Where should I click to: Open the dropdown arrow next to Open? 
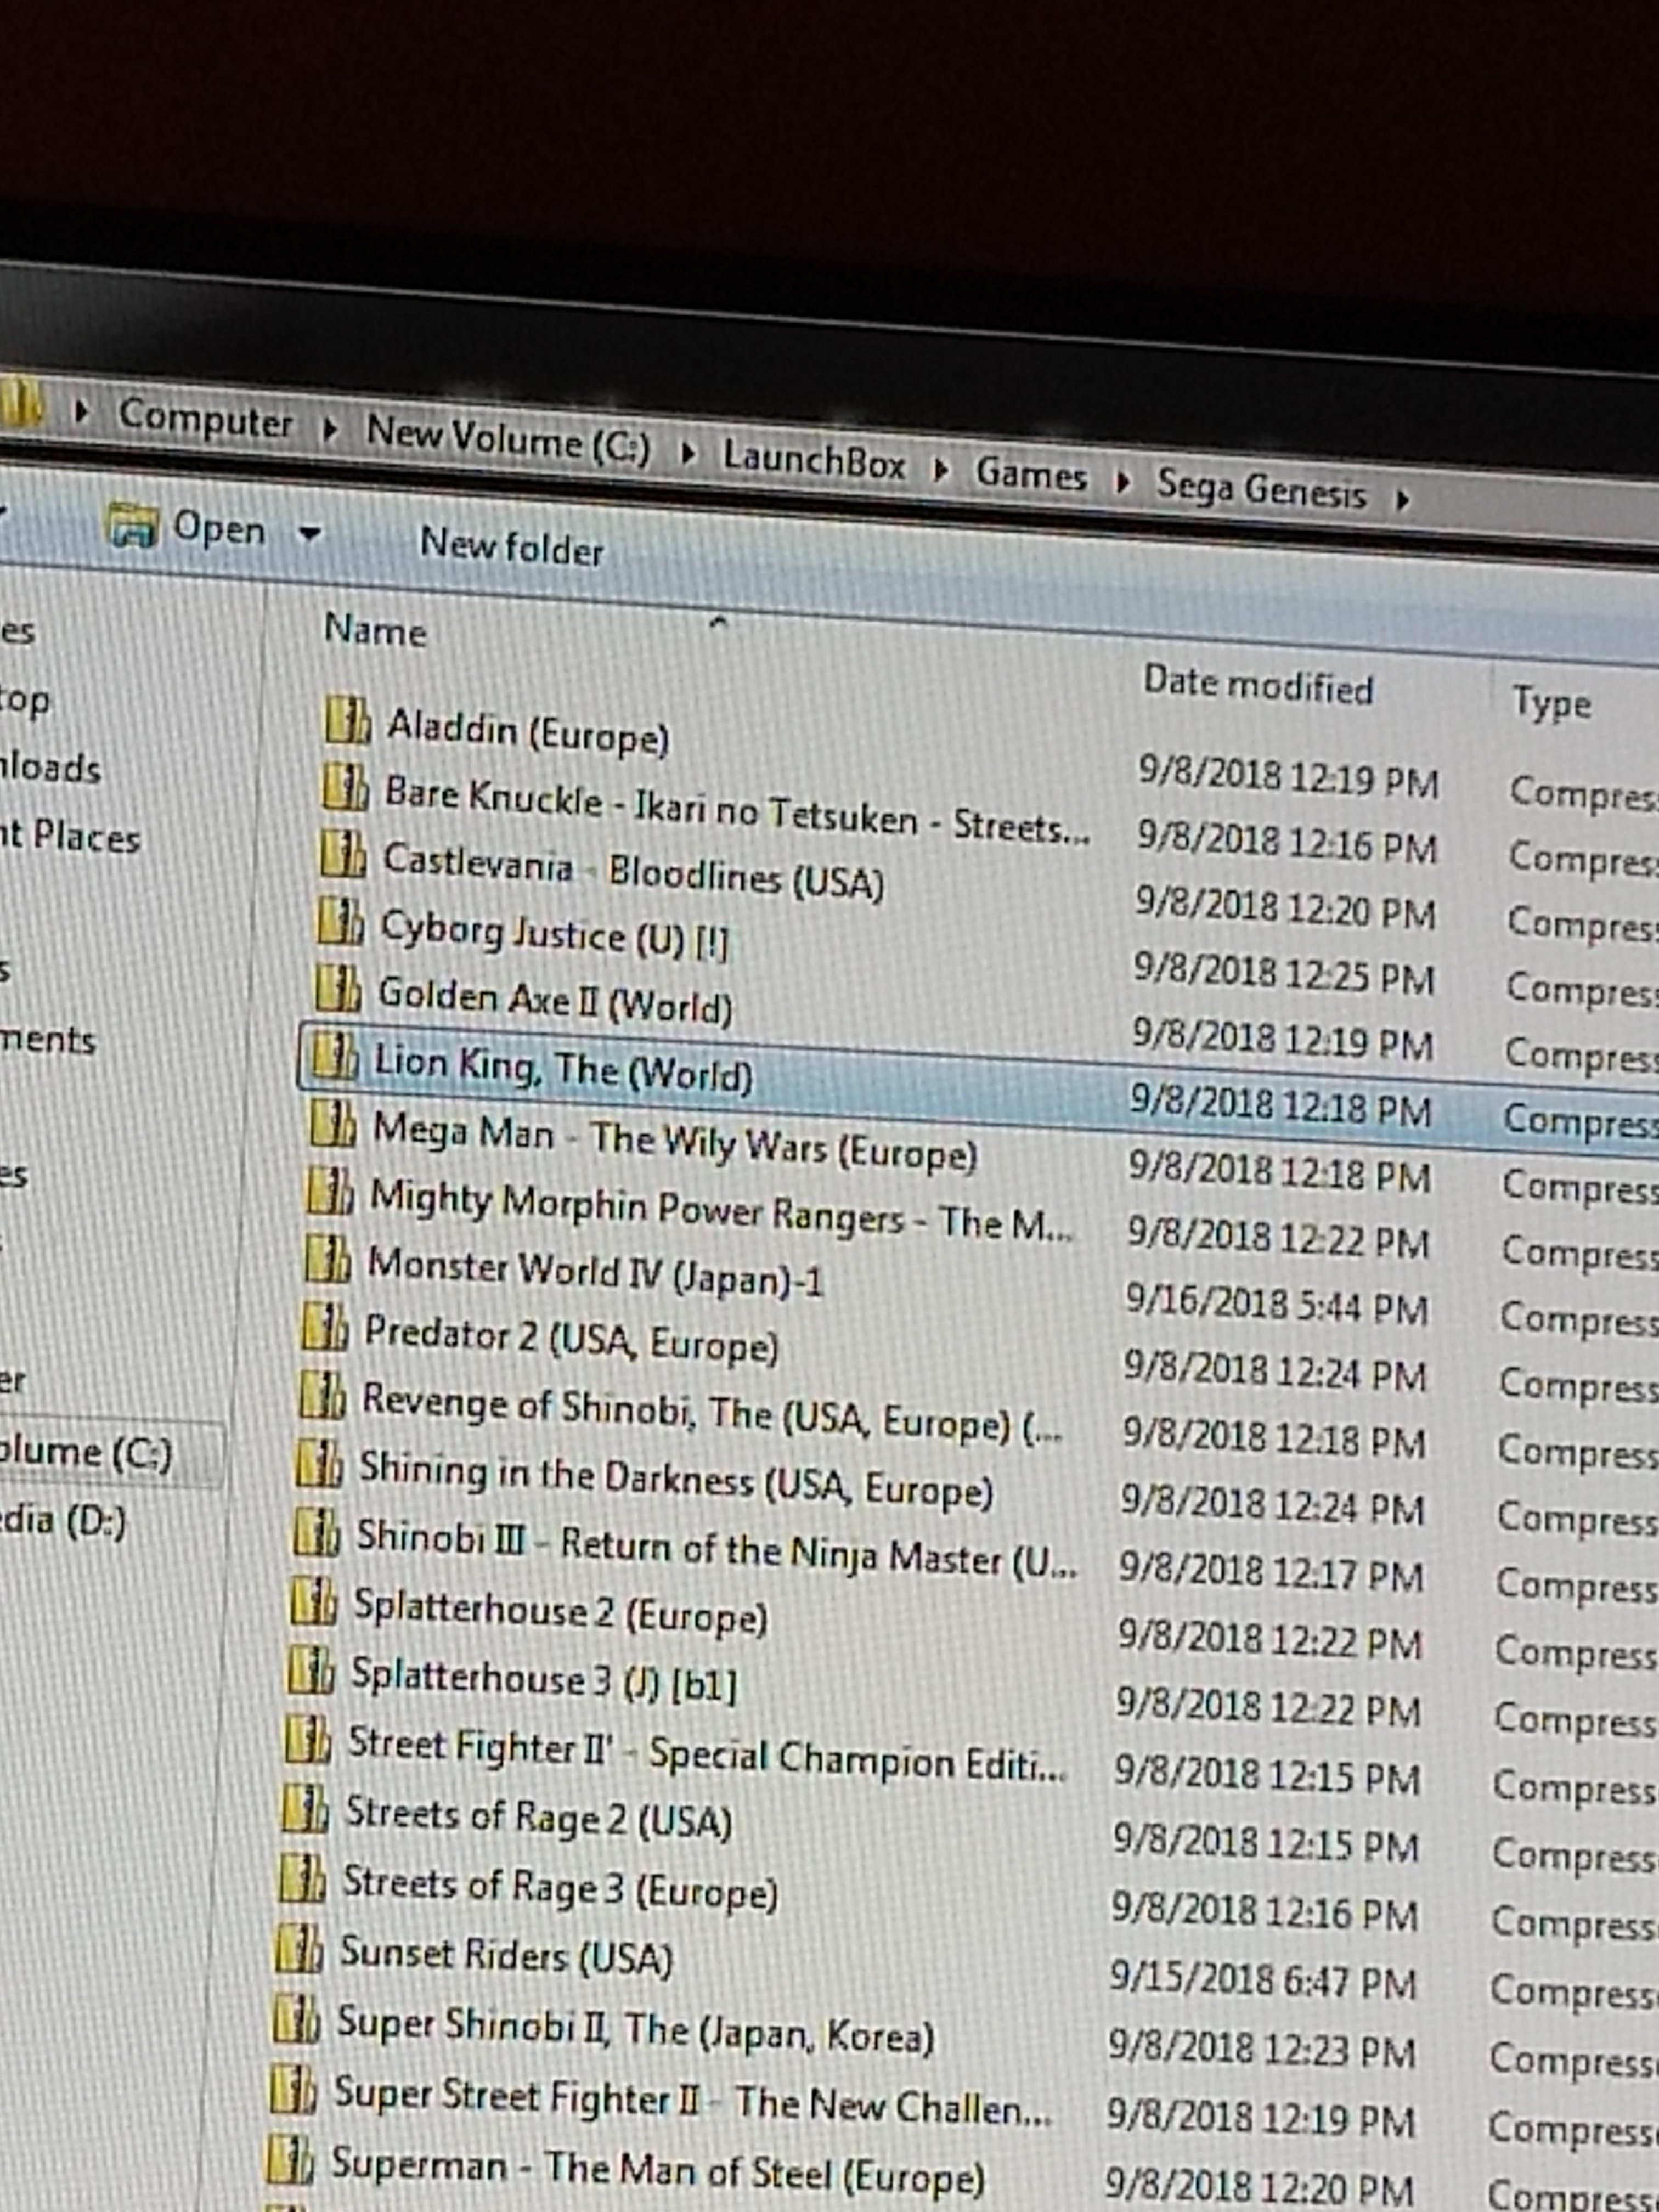point(310,534)
